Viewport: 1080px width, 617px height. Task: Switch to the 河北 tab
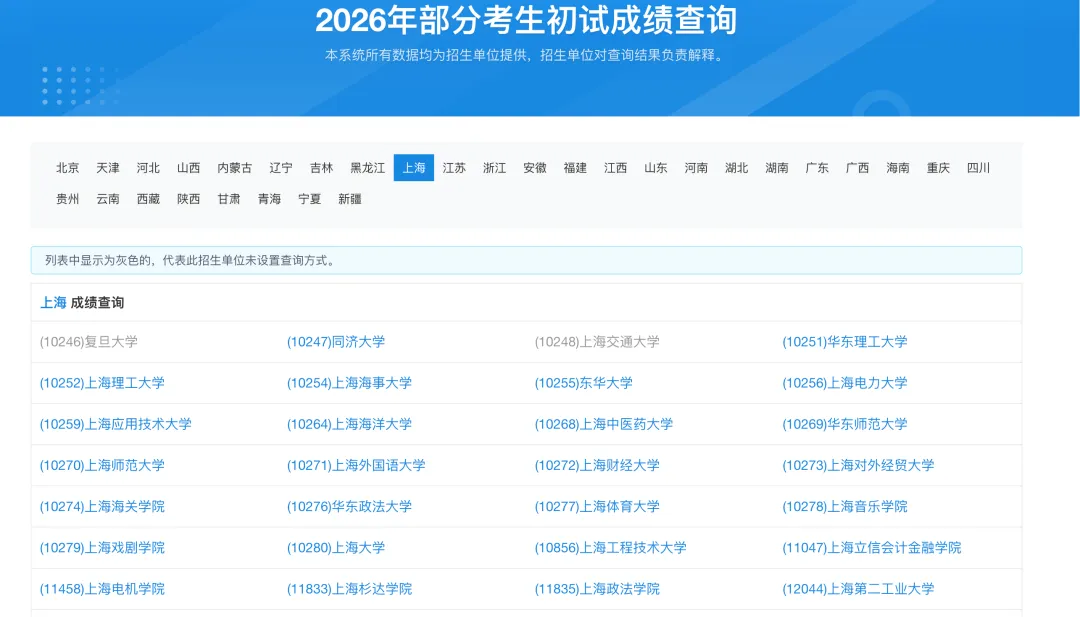pos(148,167)
